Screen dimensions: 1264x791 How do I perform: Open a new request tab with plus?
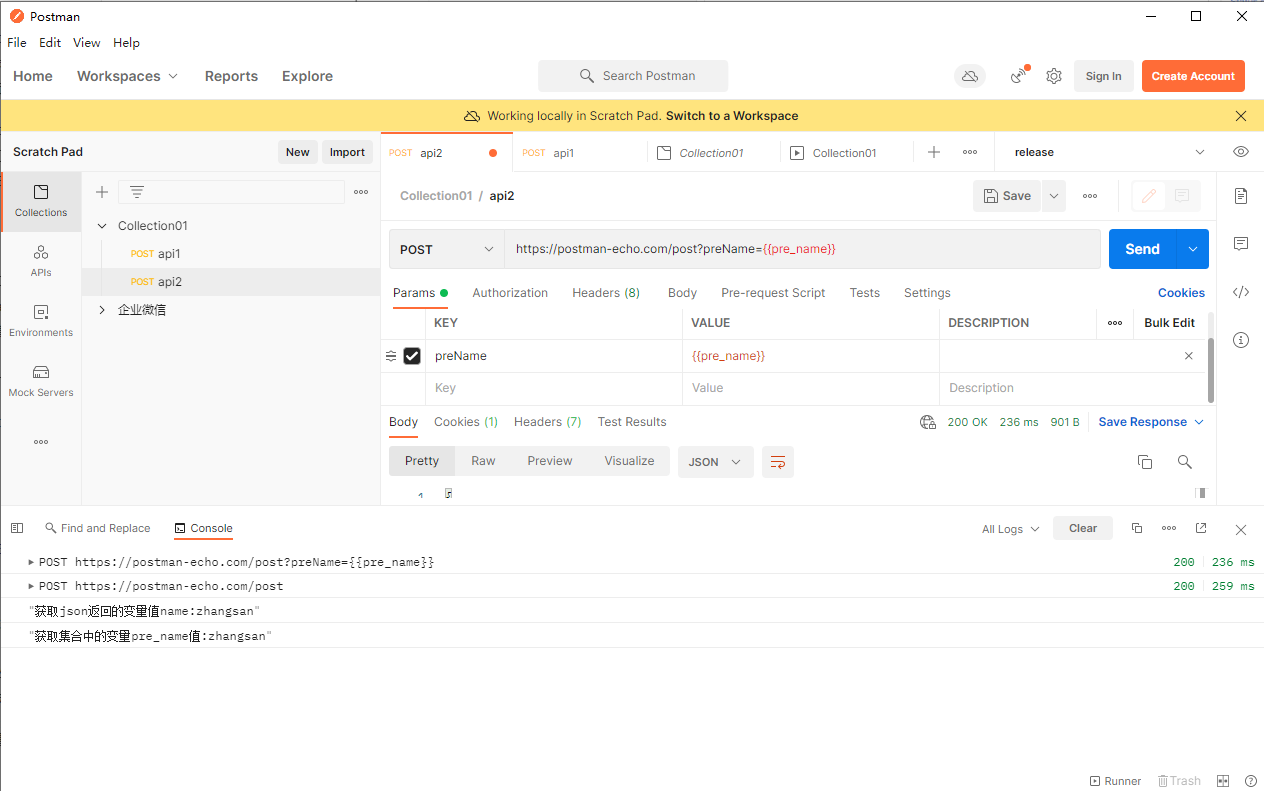(x=934, y=152)
